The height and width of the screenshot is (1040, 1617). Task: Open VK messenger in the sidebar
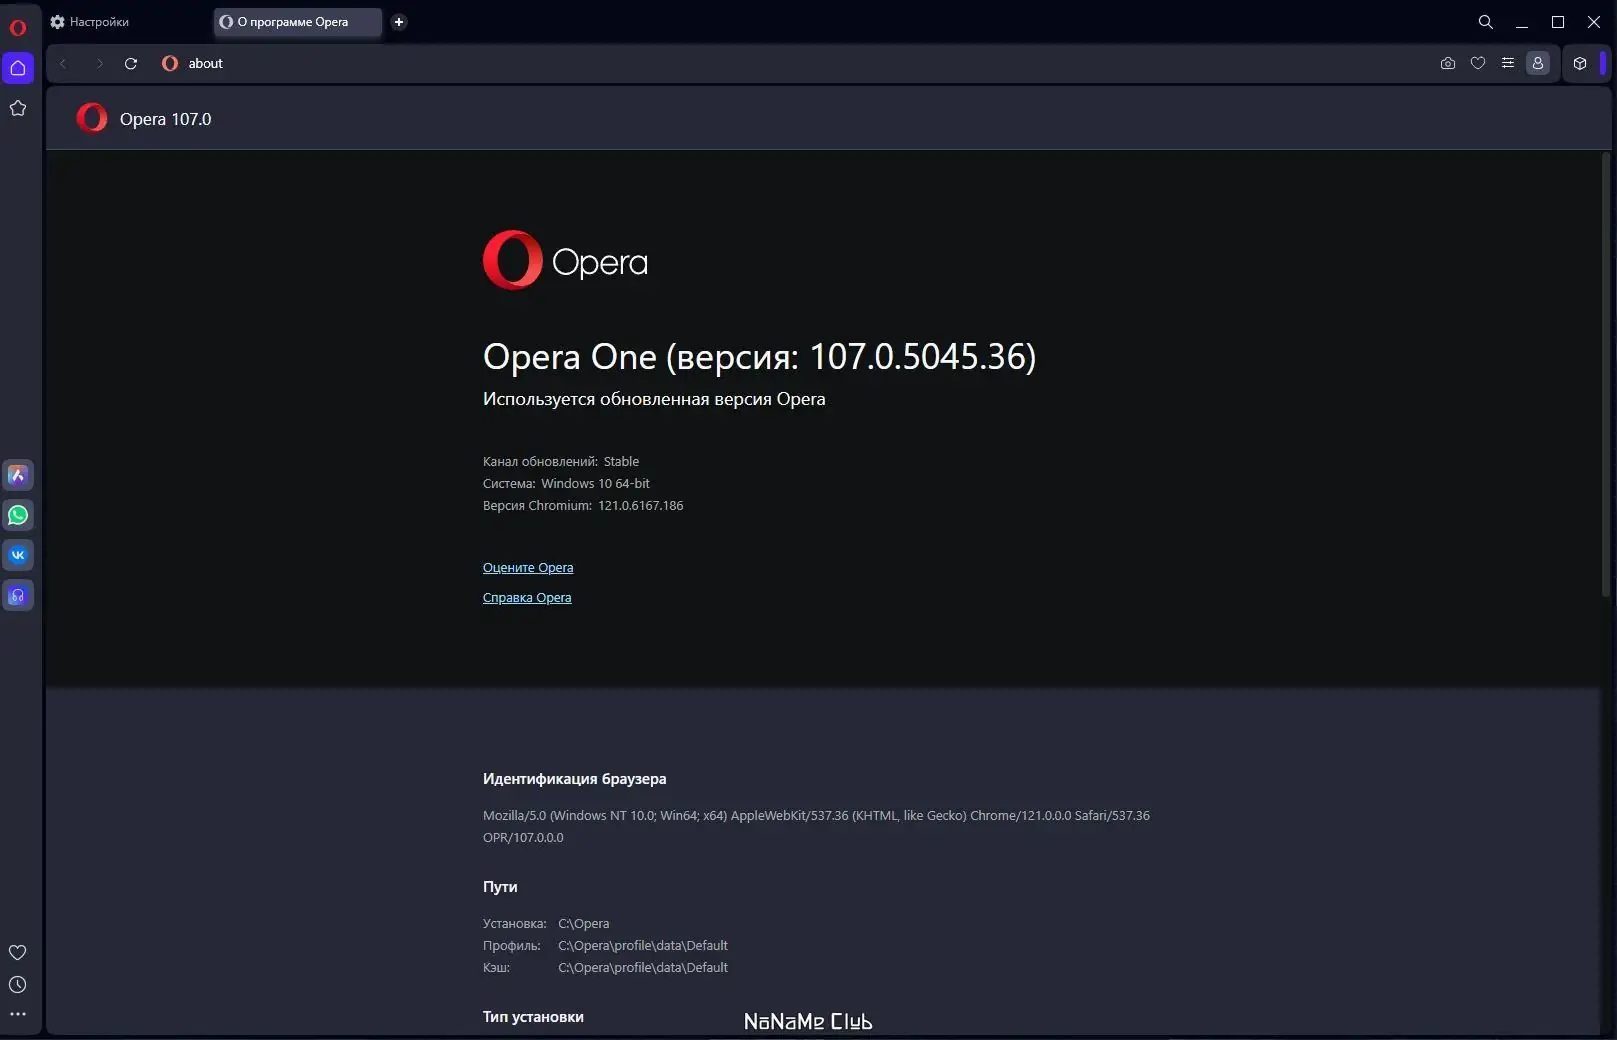tap(18, 555)
